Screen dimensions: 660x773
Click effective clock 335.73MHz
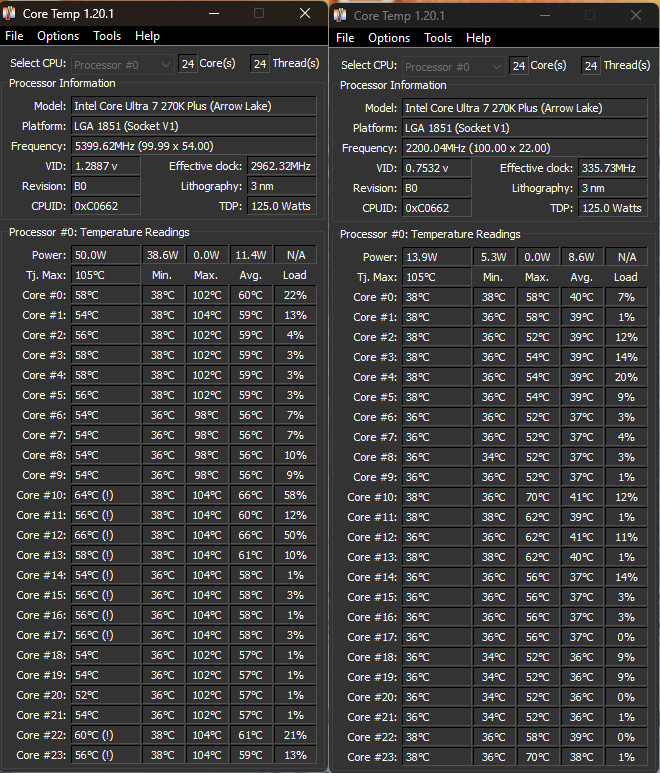pos(613,168)
